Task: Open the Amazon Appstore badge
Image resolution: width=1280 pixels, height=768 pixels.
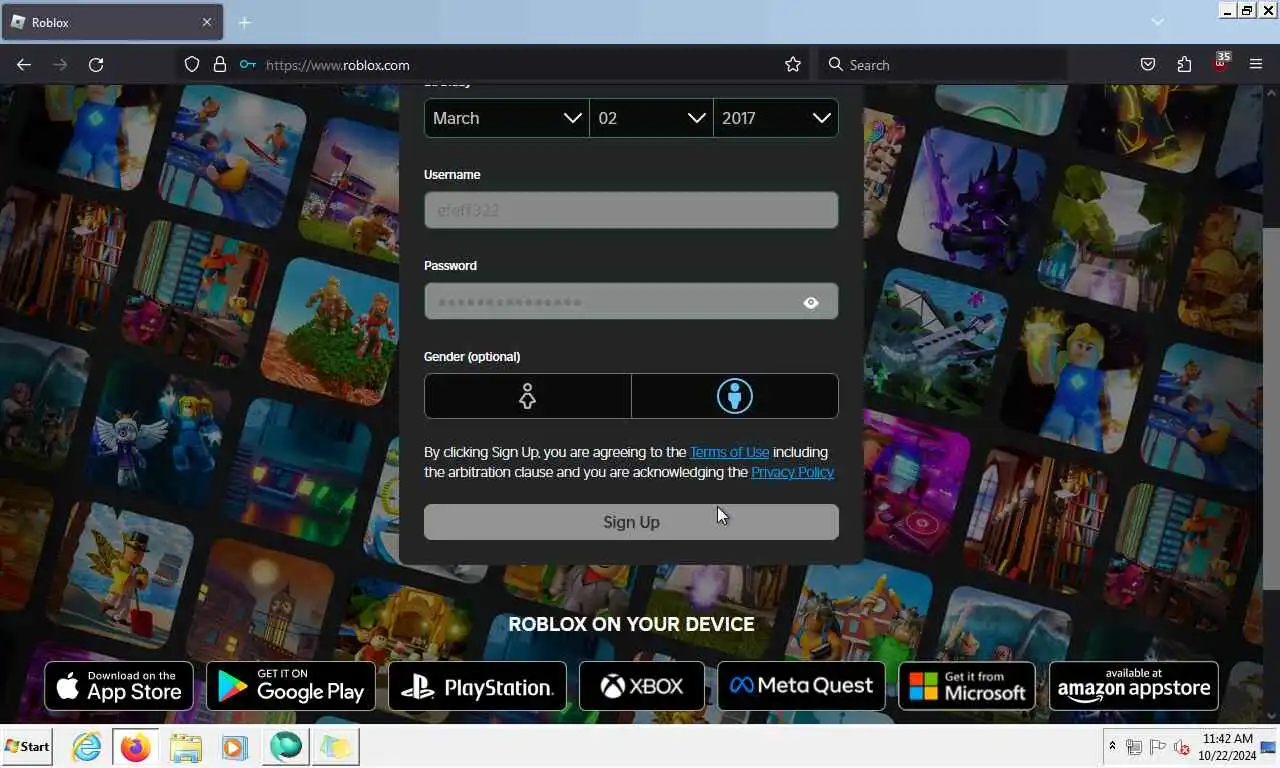Action: coord(1134,686)
